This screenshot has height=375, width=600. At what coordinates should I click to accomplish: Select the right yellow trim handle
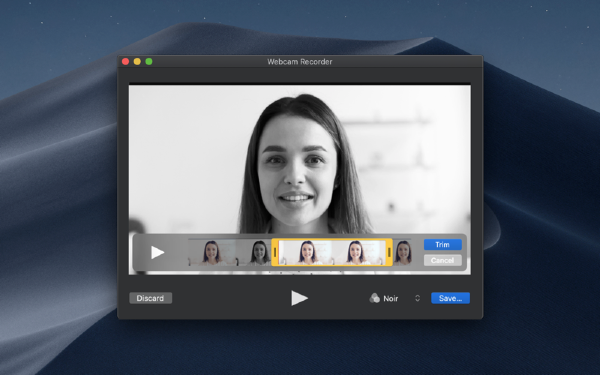pos(389,252)
